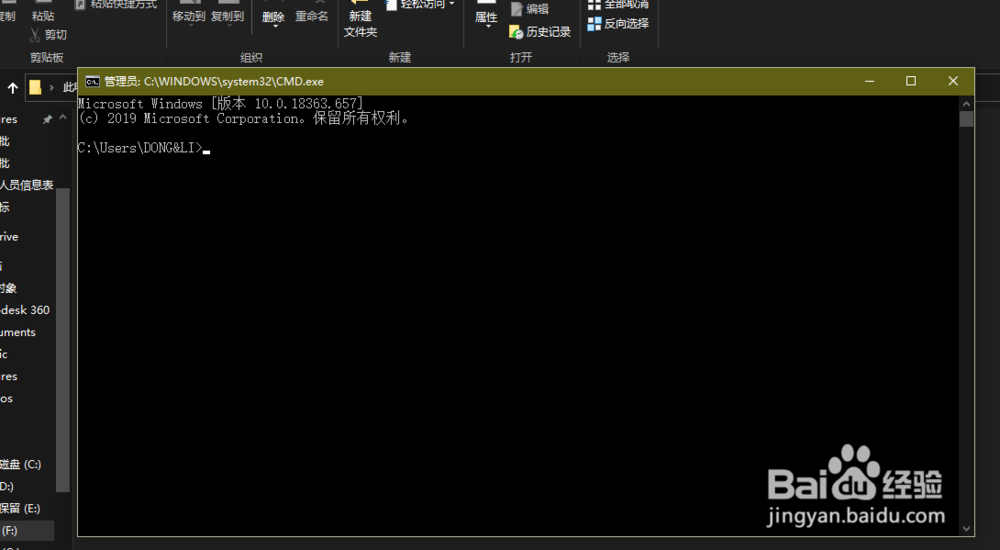Click 全部取消 in the Explorer ribbon
This screenshot has height=550, width=1000.
pos(618,5)
